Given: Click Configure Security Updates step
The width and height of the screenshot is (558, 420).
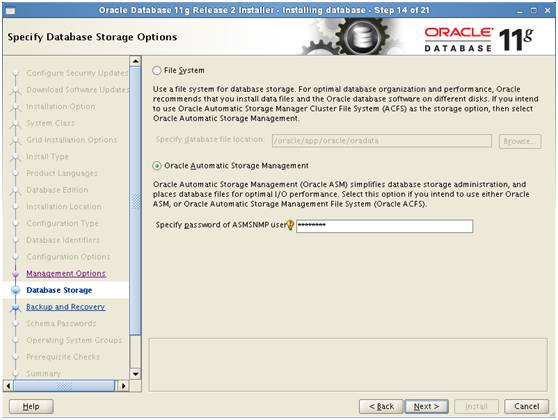Looking at the screenshot, I should (x=77, y=73).
